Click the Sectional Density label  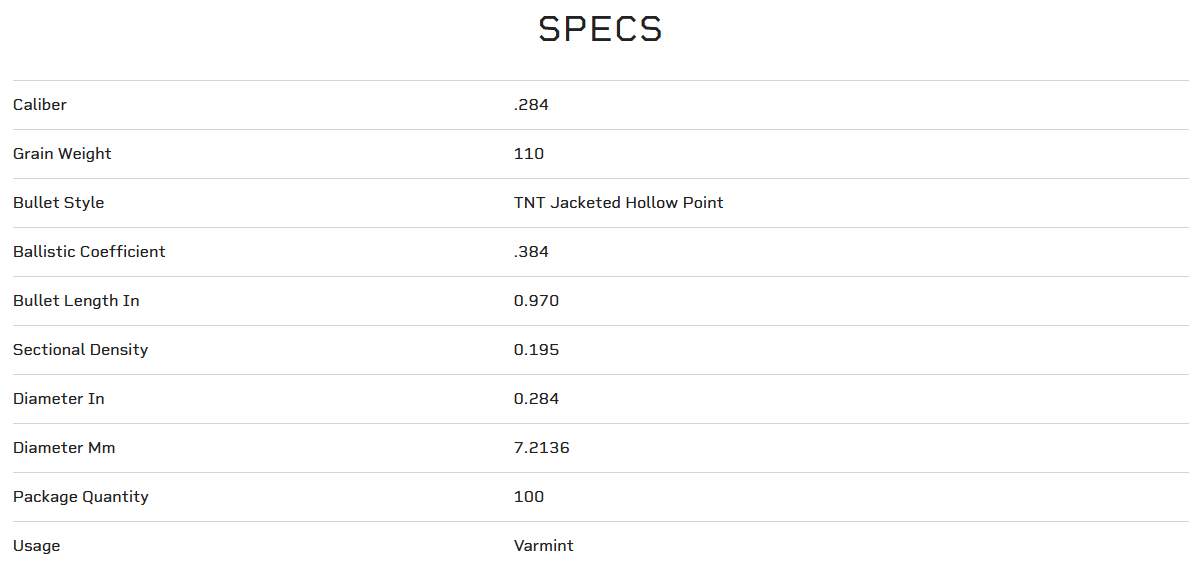[80, 350]
